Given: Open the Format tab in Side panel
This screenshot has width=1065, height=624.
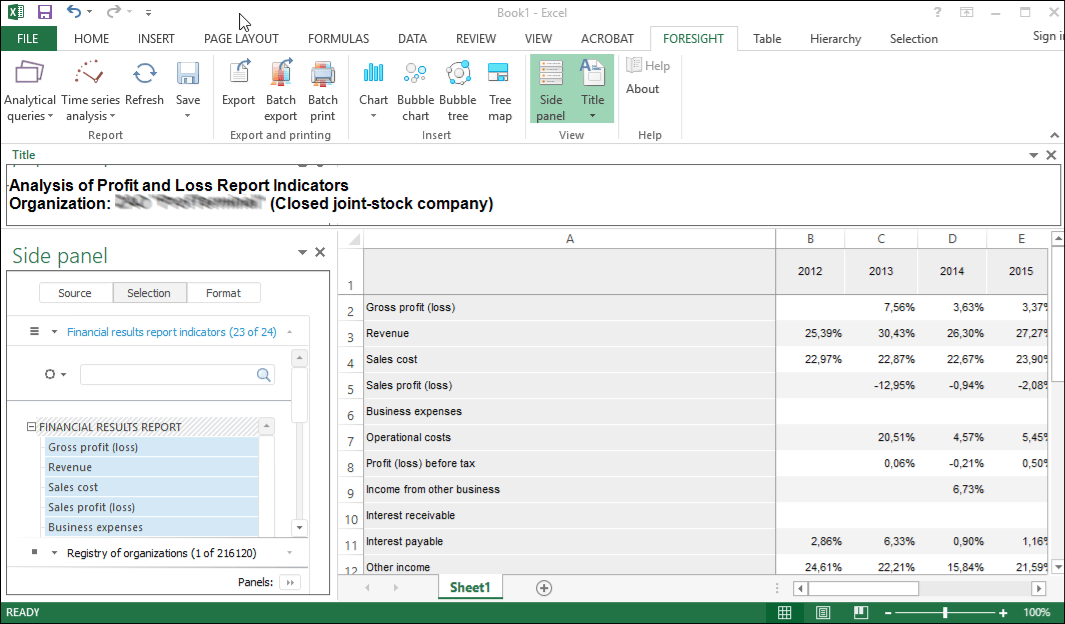Looking at the screenshot, I should pos(223,293).
